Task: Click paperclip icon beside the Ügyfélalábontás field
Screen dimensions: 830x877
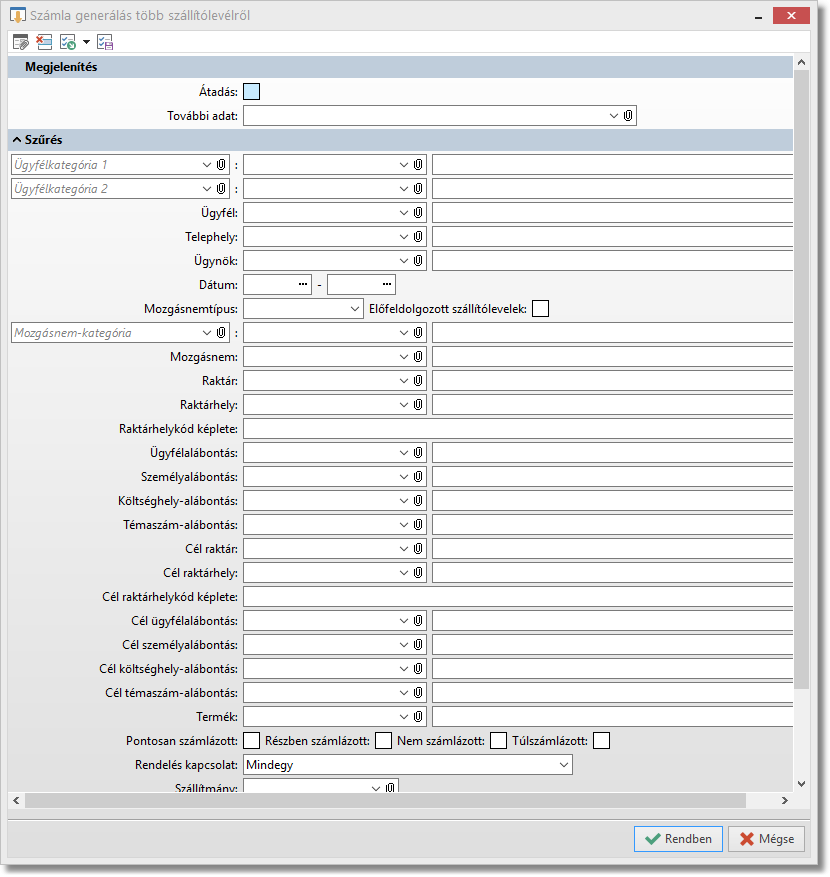Action: (418, 453)
